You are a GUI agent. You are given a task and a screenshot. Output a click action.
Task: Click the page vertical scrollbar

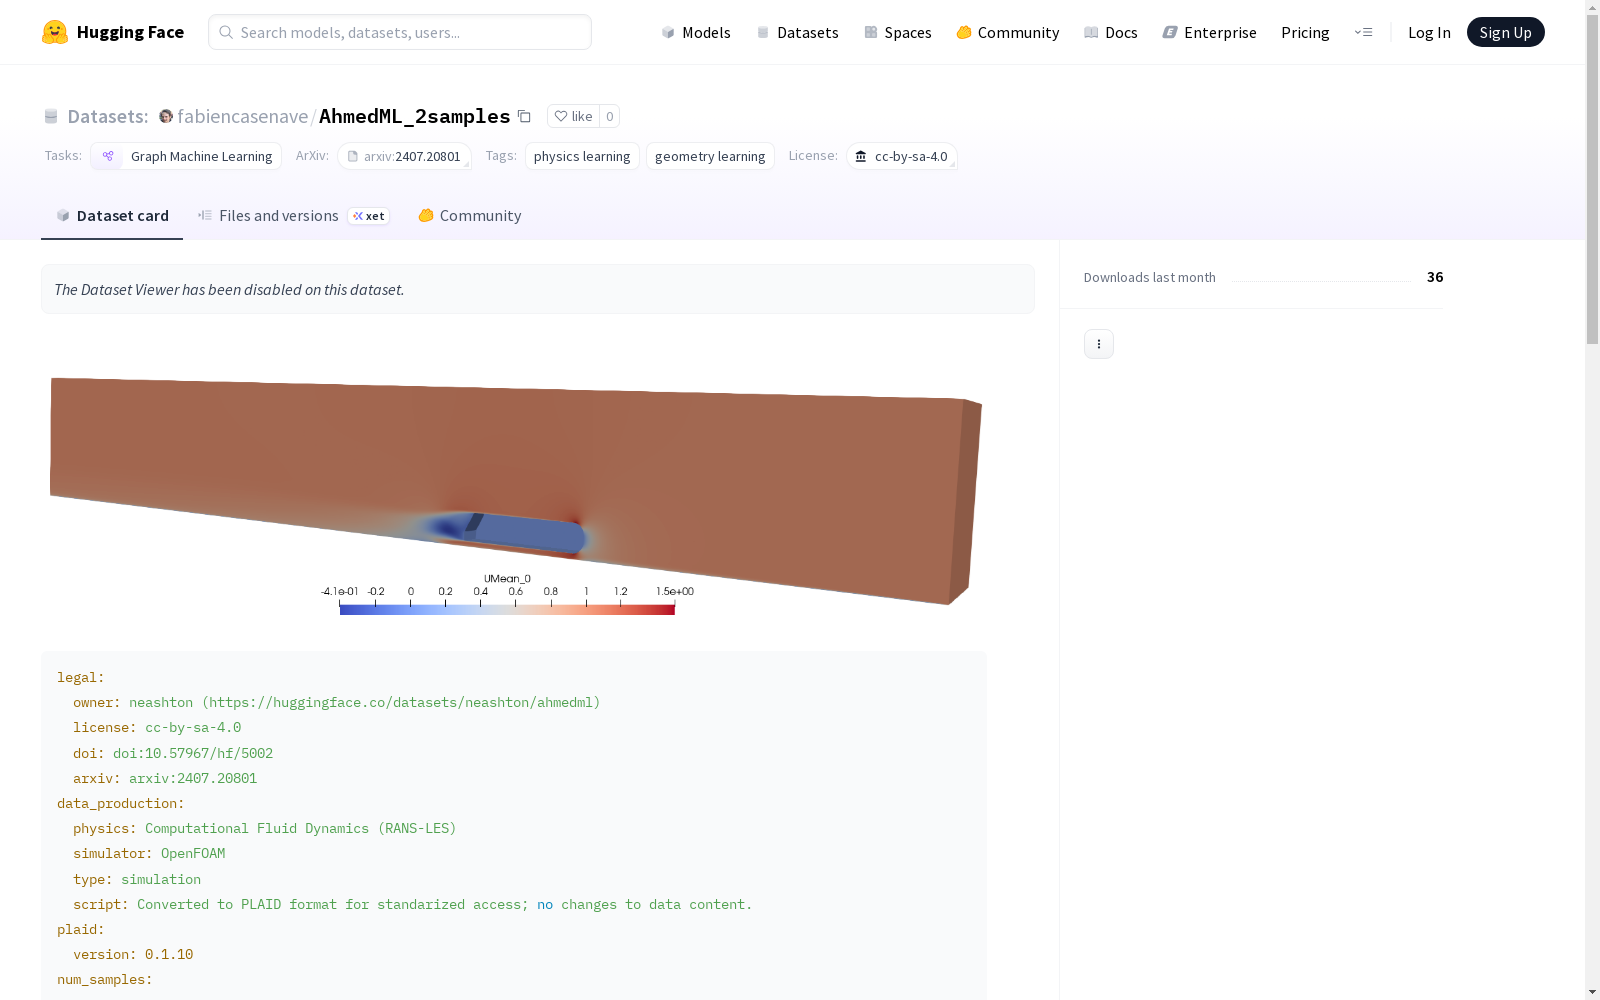point(1592,180)
